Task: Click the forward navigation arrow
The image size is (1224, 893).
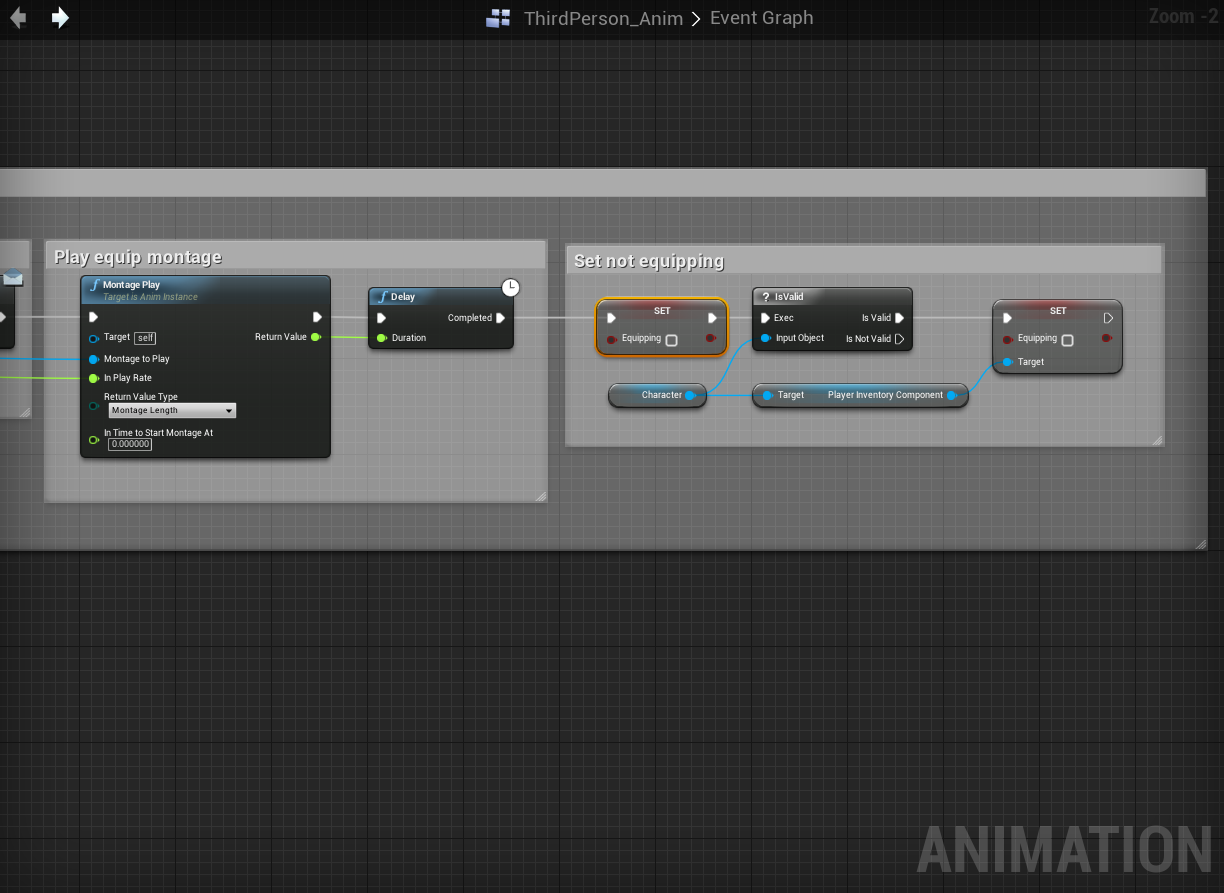Action: point(60,18)
